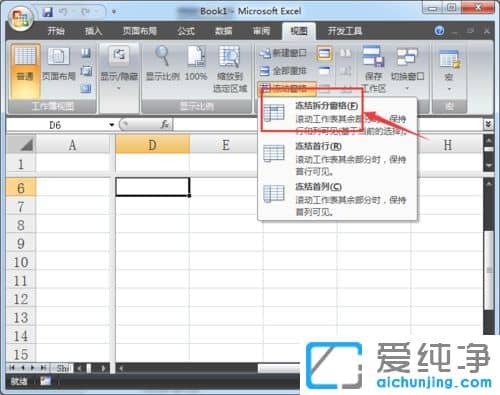The image size is (500, 395).
Task: Click the View Side by Side icon
Action: tap(346, 53)
